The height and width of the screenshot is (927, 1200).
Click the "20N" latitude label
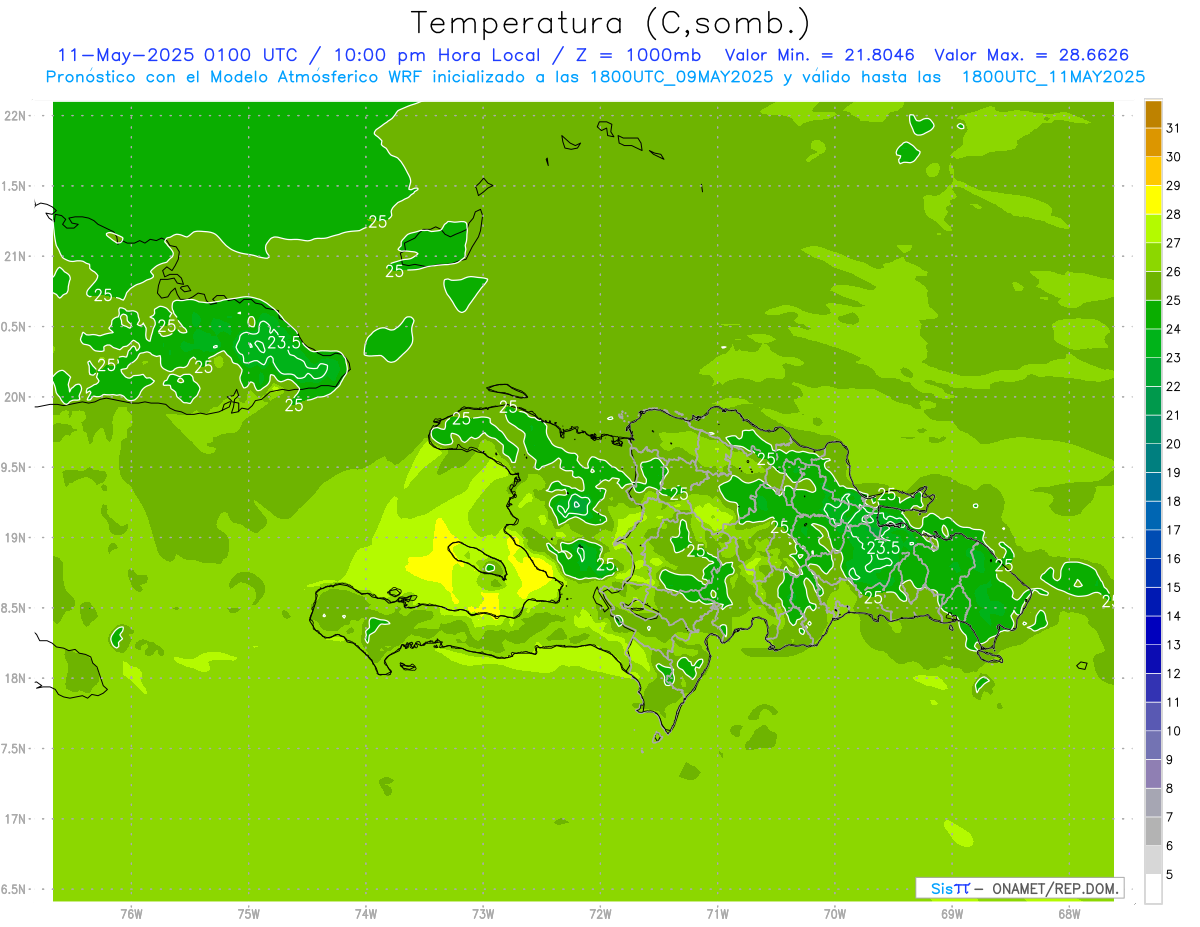point(16,397)
